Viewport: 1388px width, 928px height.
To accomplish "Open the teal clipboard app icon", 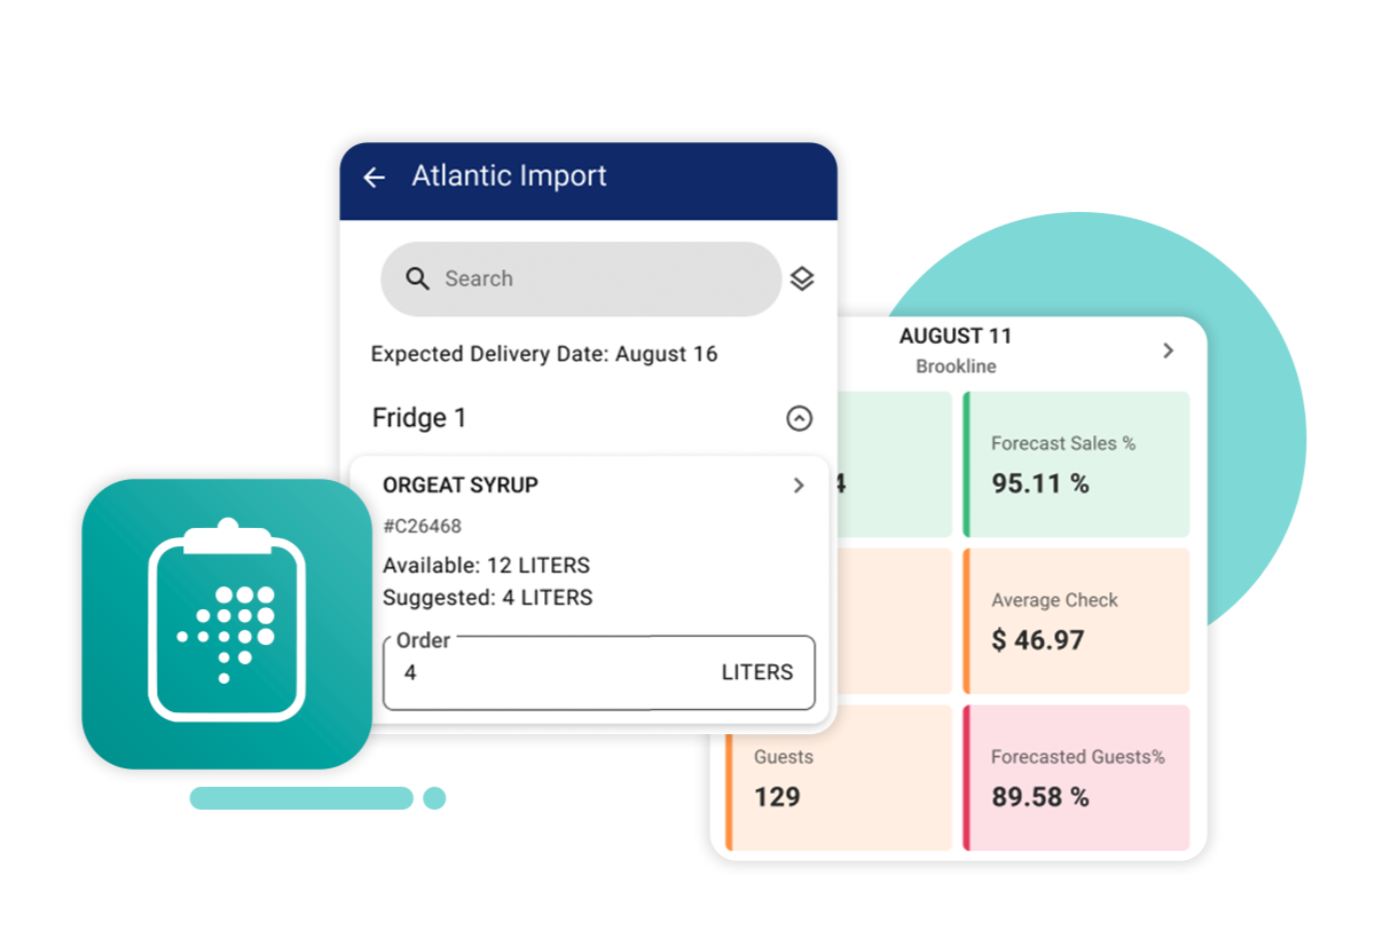I will tap(227, 623).
